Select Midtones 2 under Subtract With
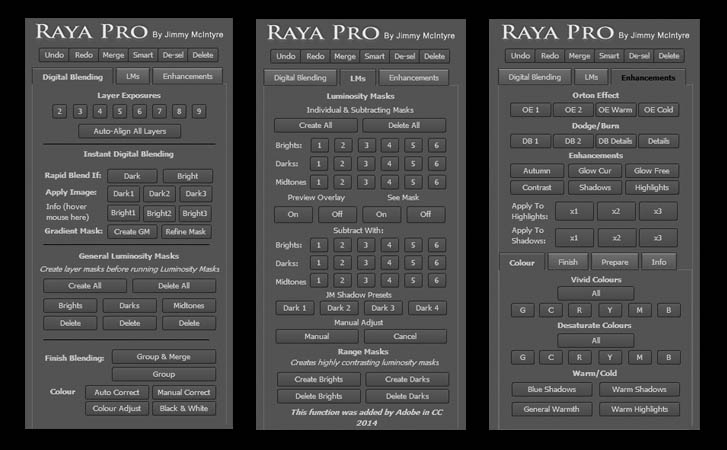This screenshot has height=450, width=727. (x=342, y=280)
